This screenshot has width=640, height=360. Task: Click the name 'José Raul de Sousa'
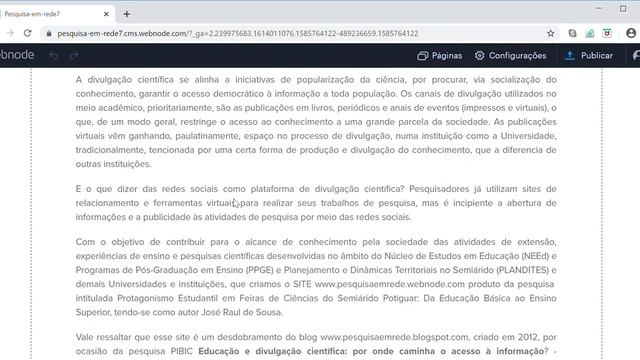(x=241, y=312)
